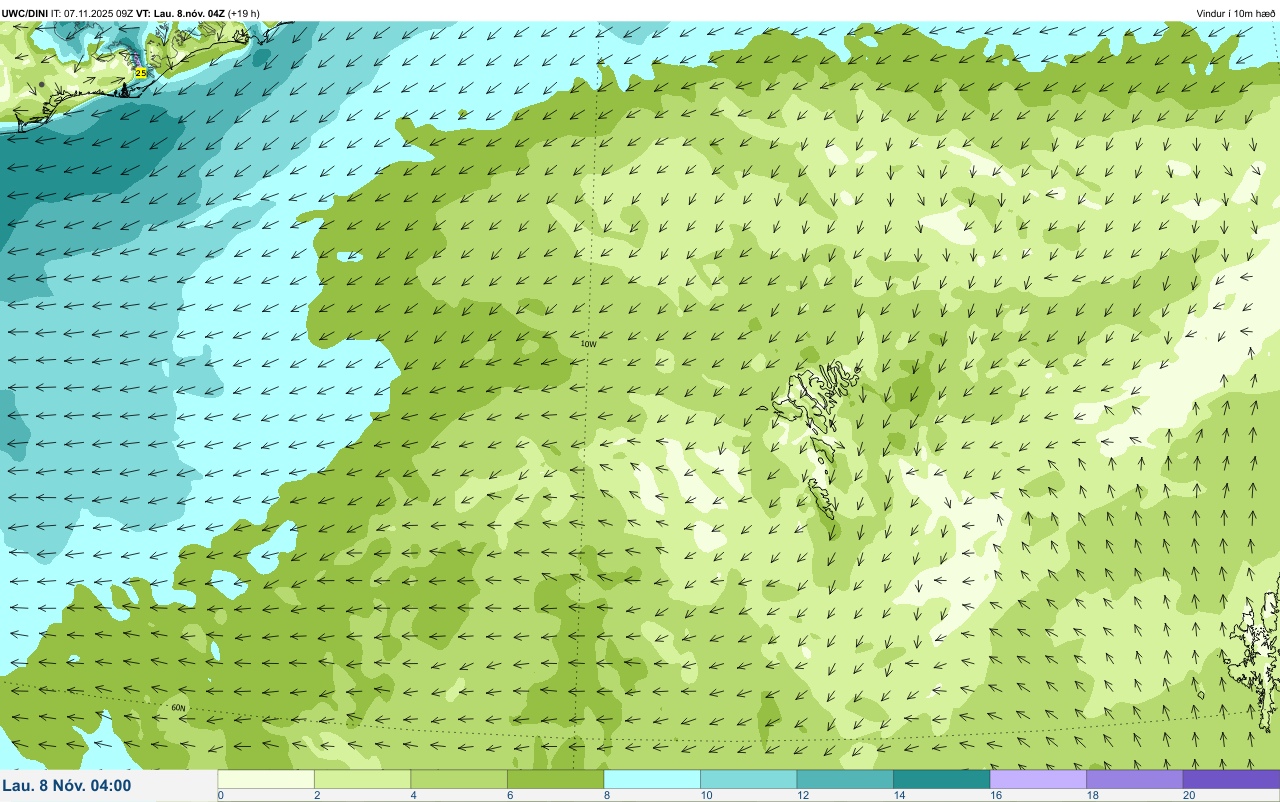This screenshot has height=802, width=1280.
Task: Click the 'UWC/DINI' model label in header
Action: (25, 13)
